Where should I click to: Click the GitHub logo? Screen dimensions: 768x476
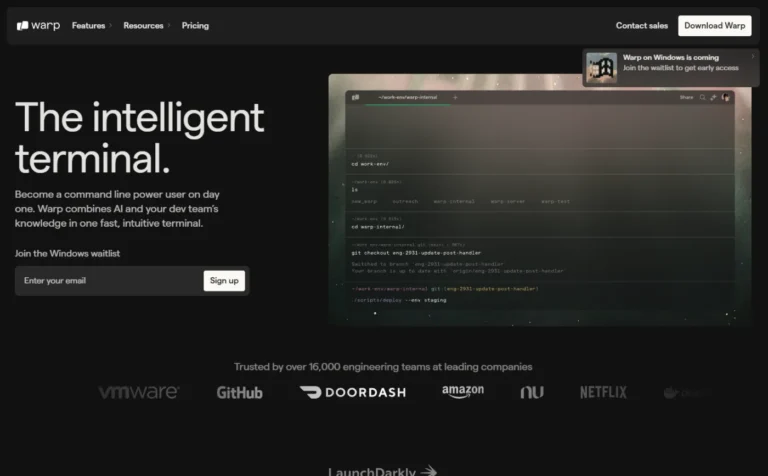click(240, 393)
